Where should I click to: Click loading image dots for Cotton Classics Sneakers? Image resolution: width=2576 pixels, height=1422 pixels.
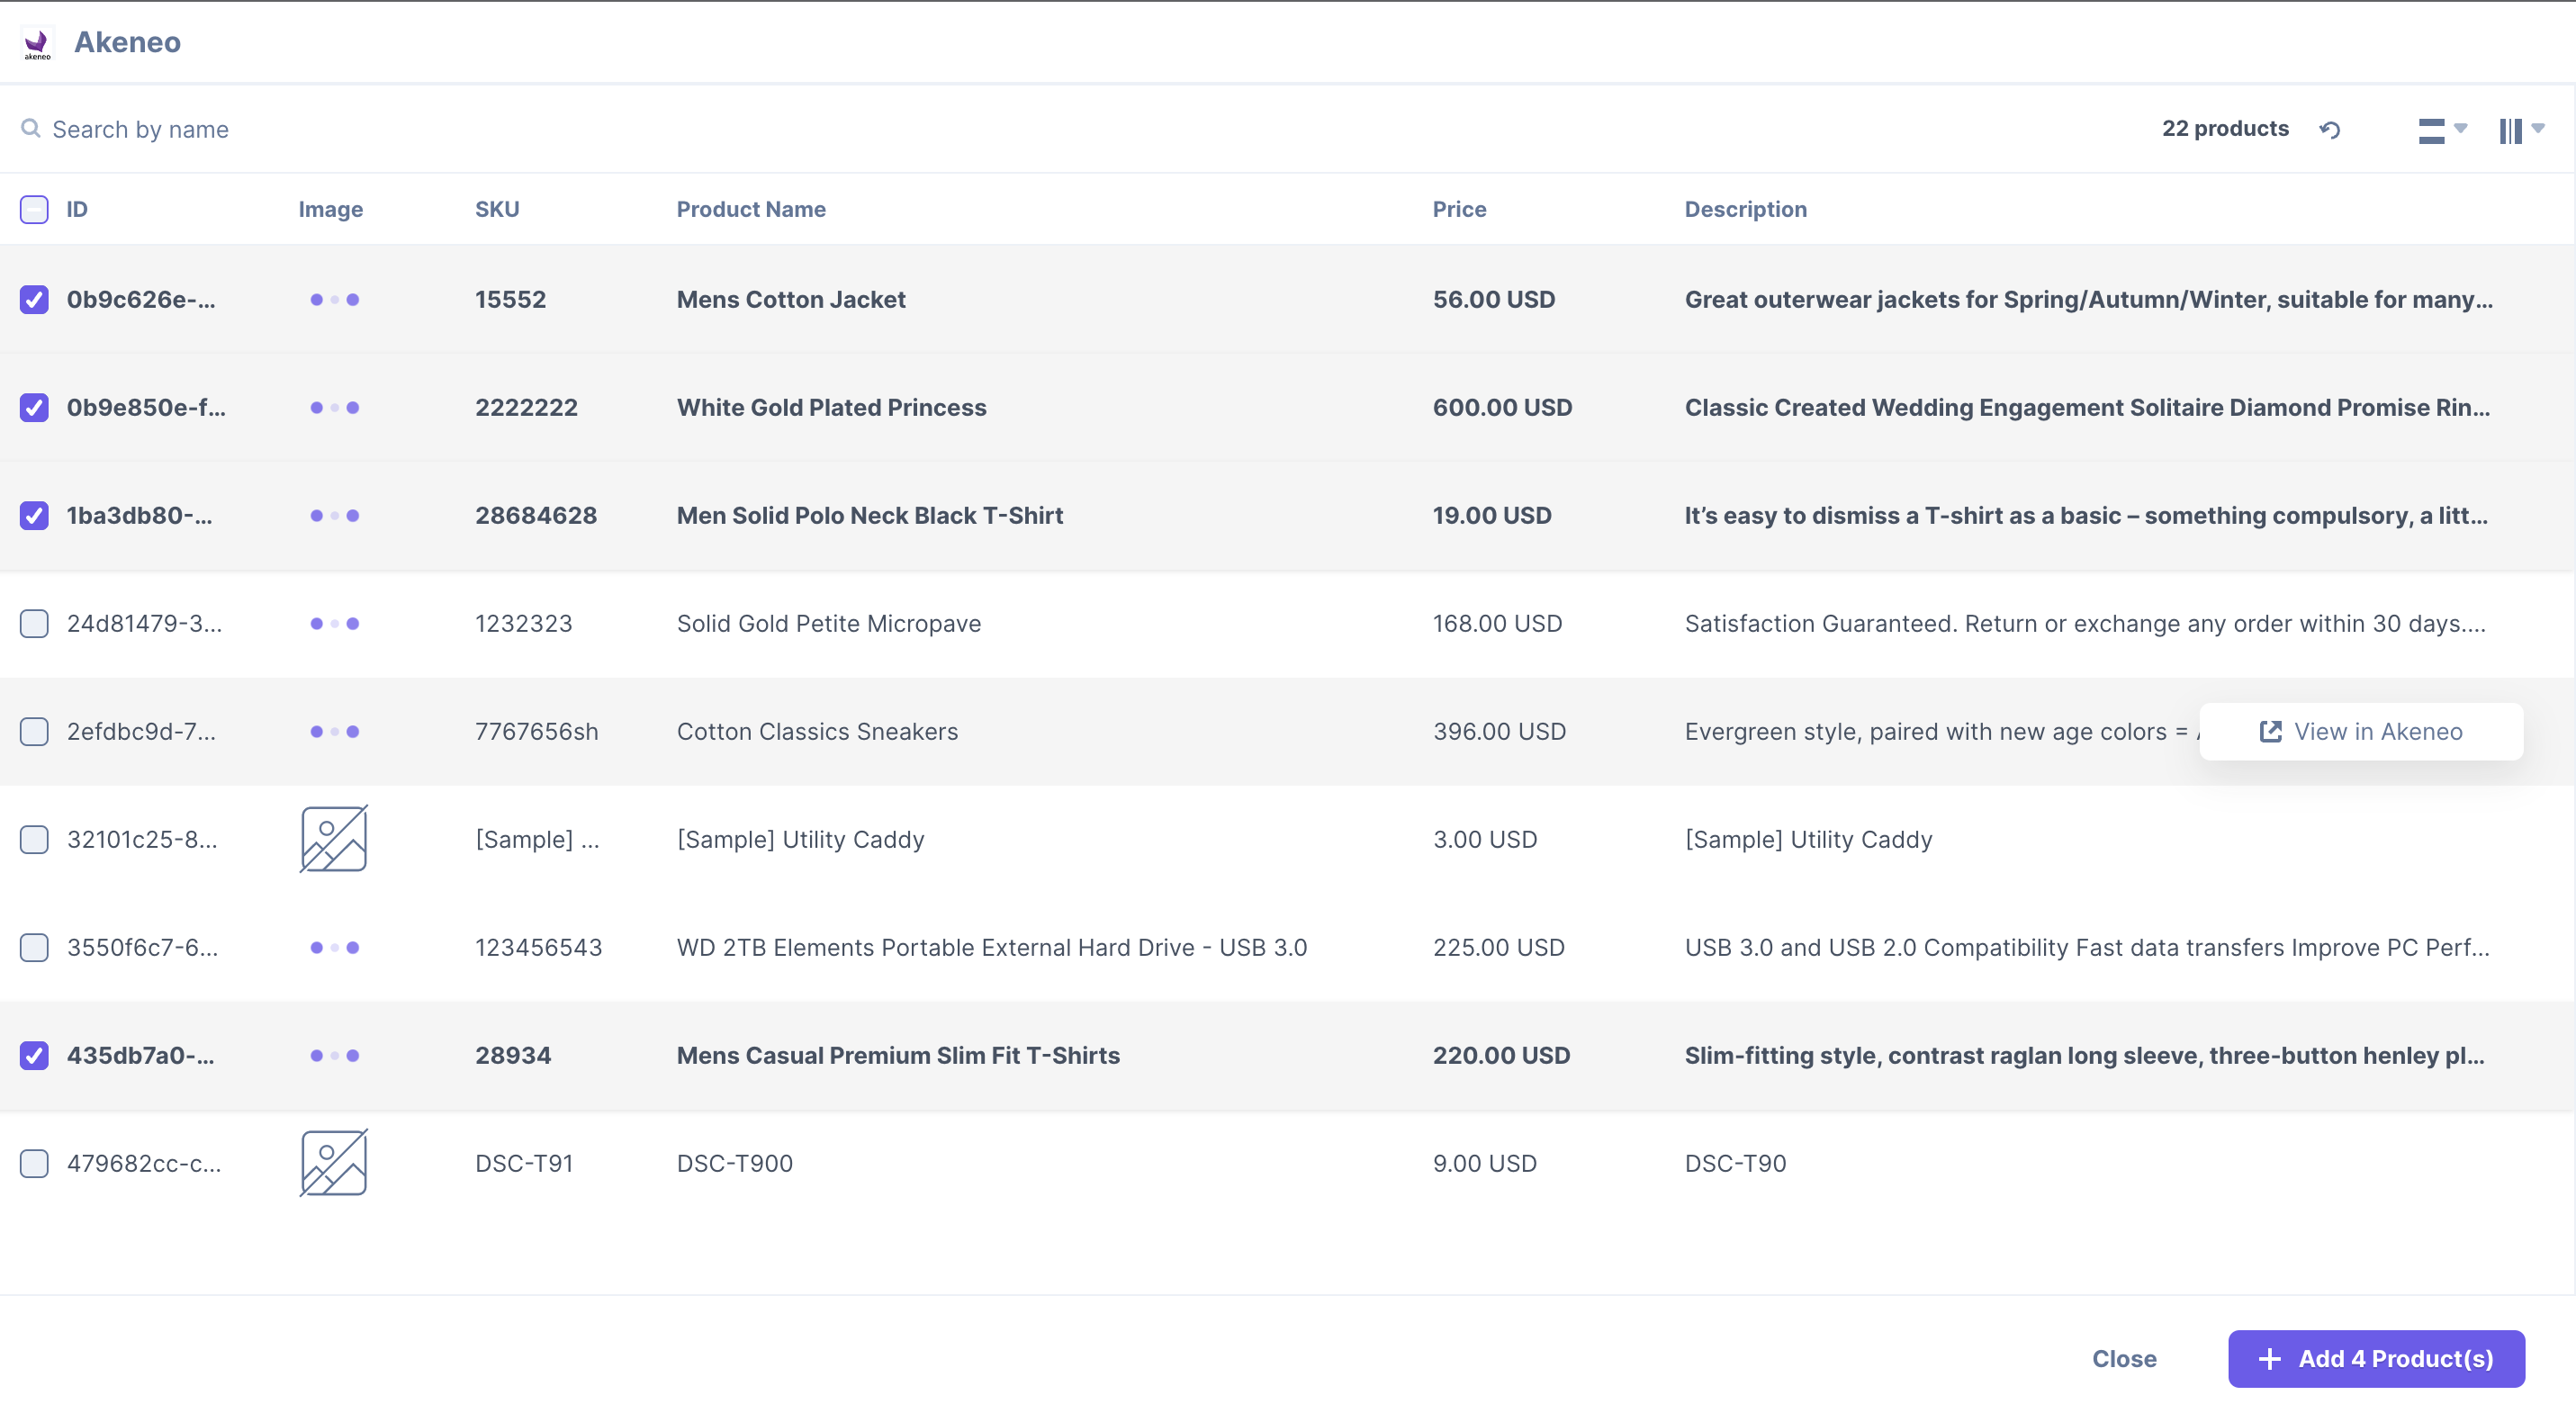[x=334, y=731]
